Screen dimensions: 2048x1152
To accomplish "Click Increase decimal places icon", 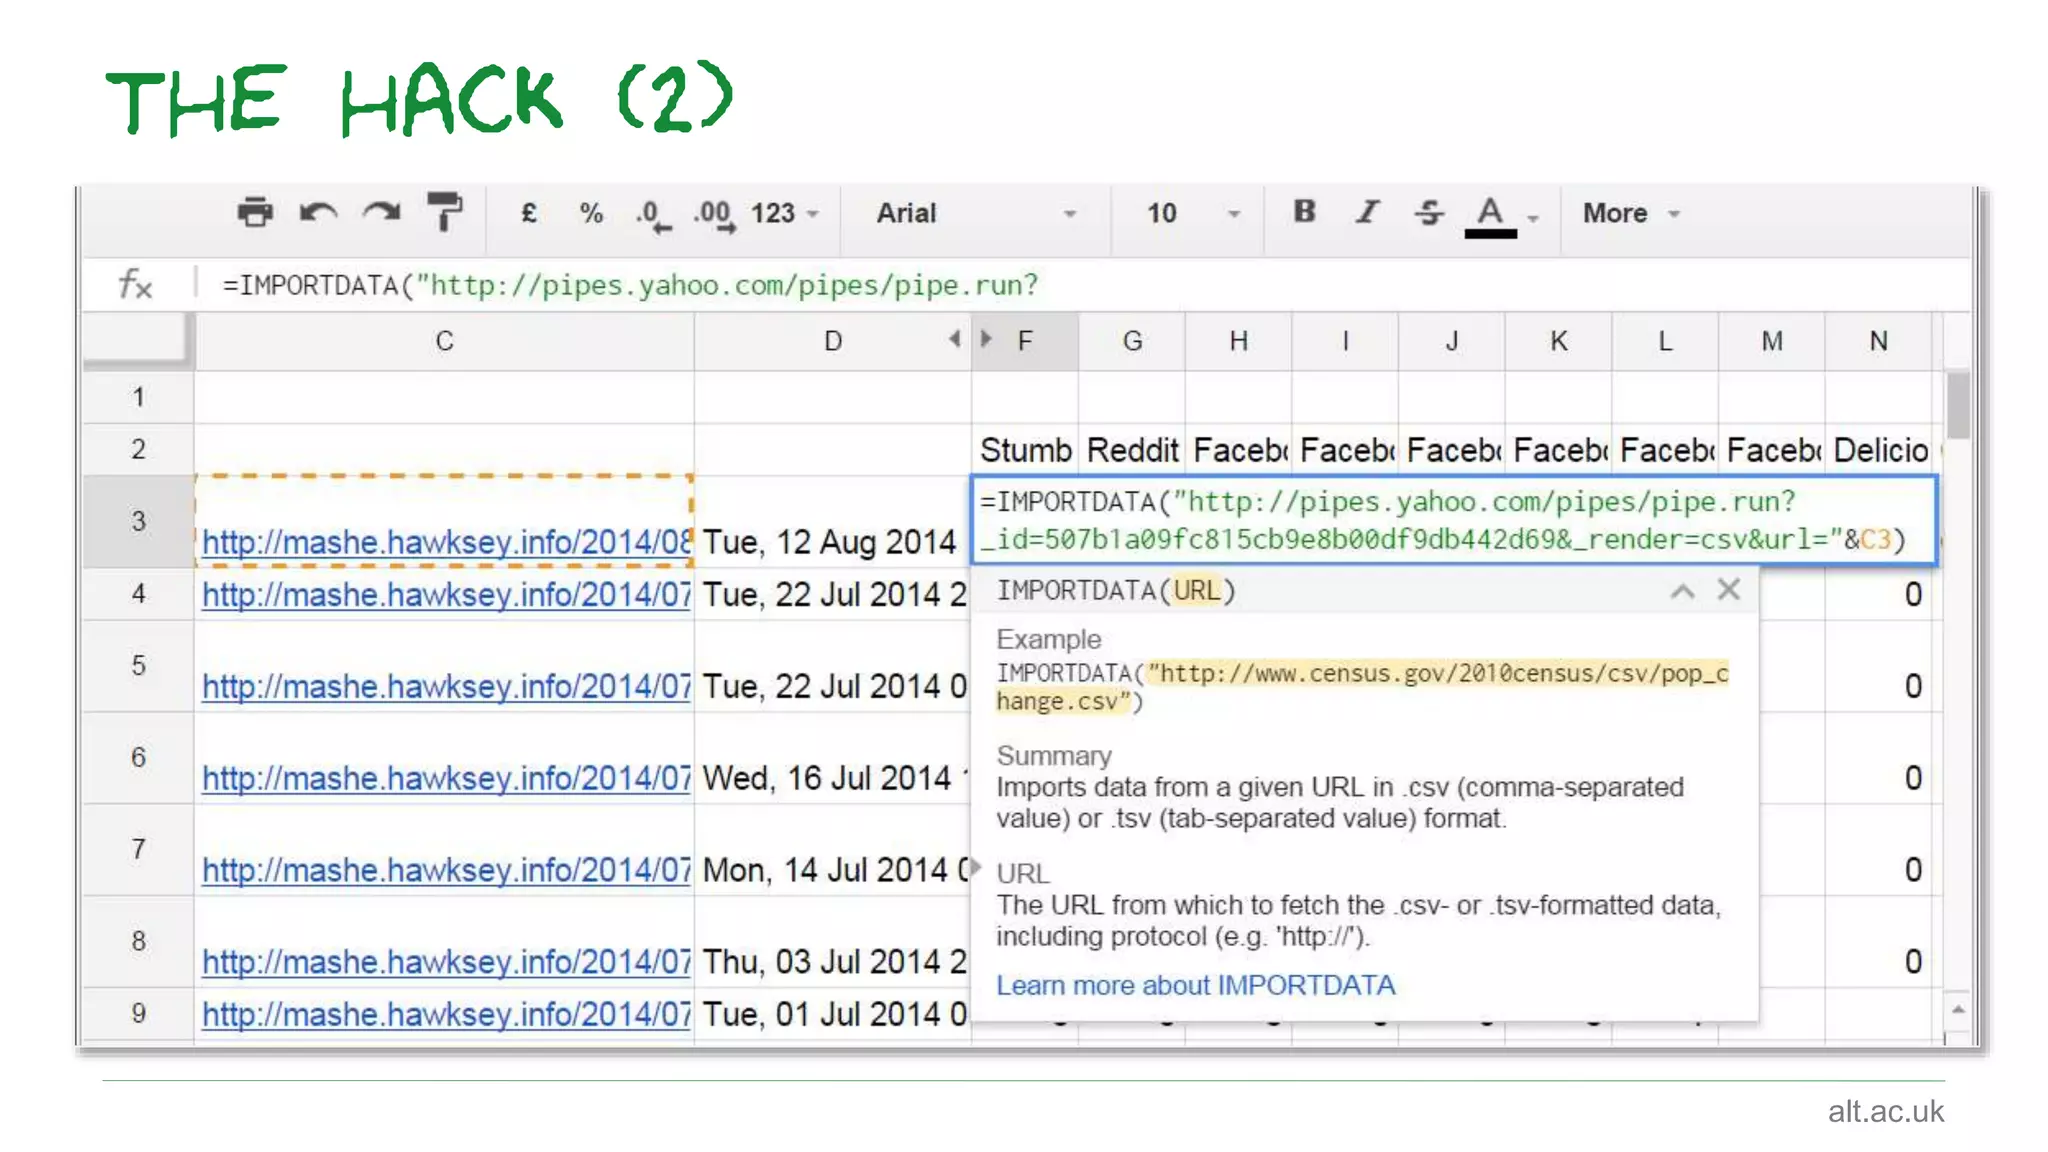I will (x=714, y=215).
